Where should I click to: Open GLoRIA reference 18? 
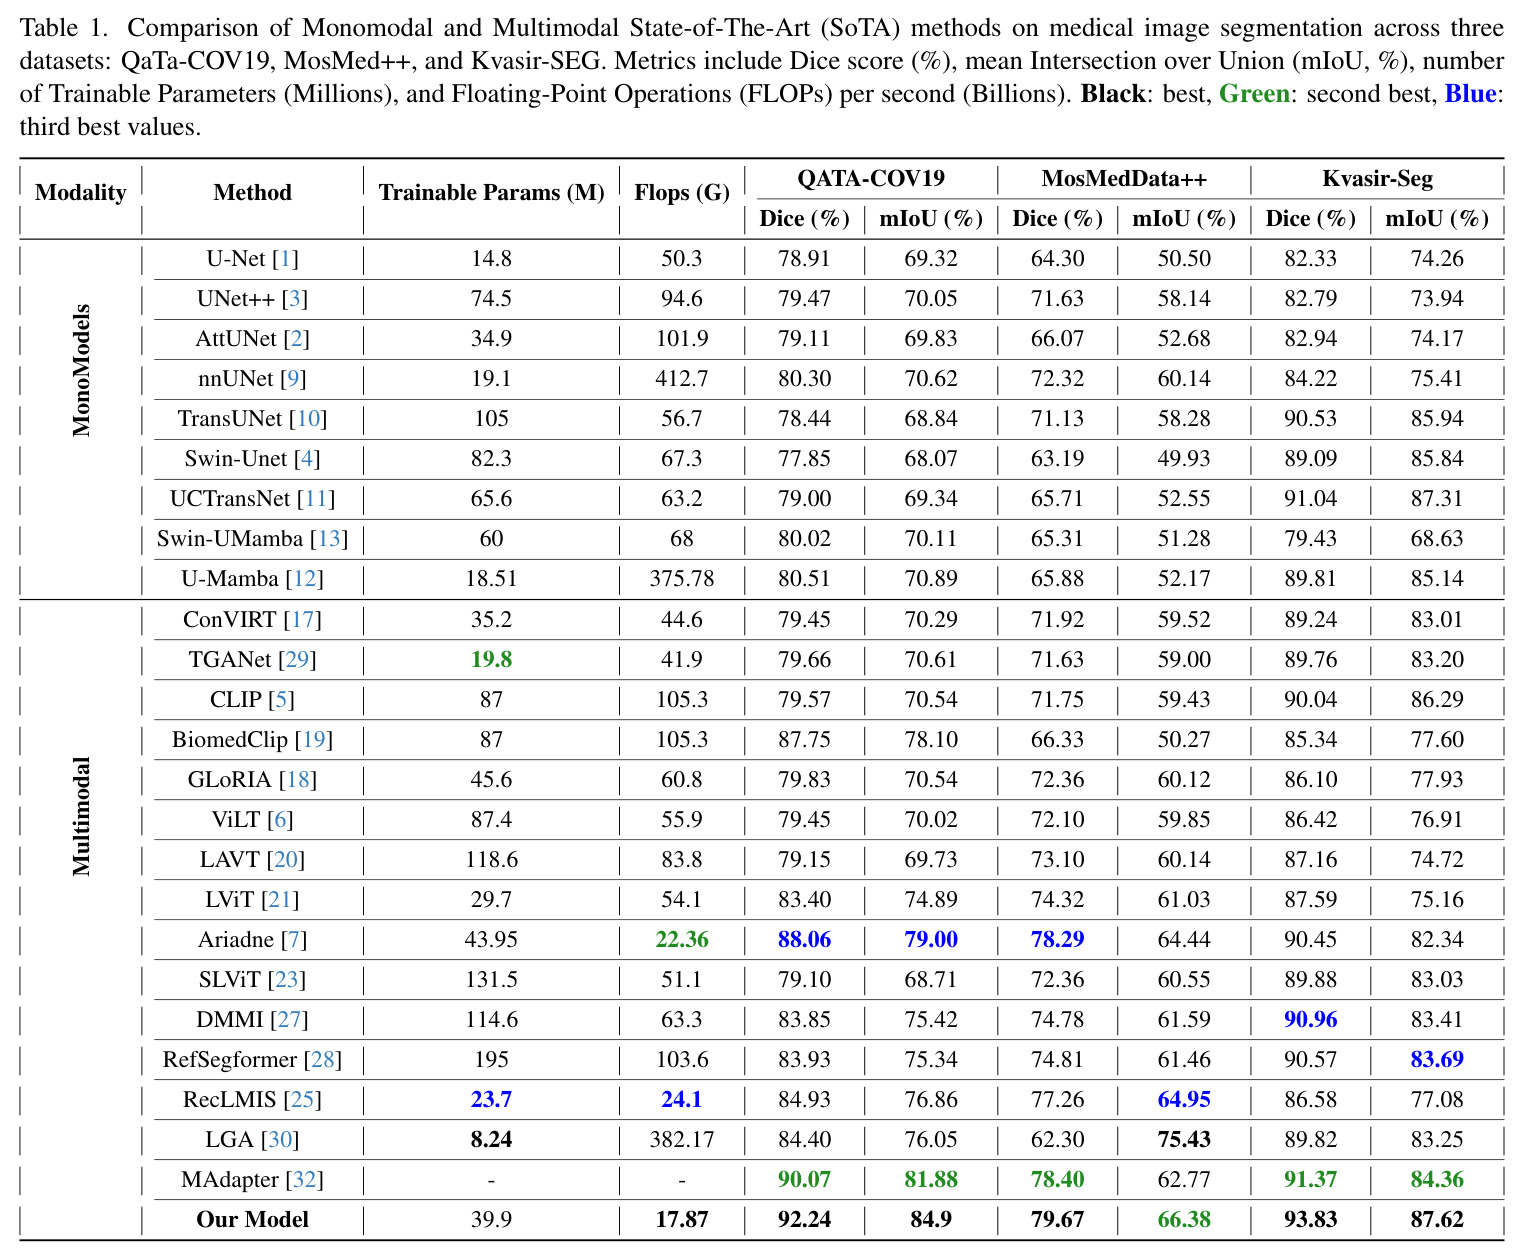click(x=298, y=780)
